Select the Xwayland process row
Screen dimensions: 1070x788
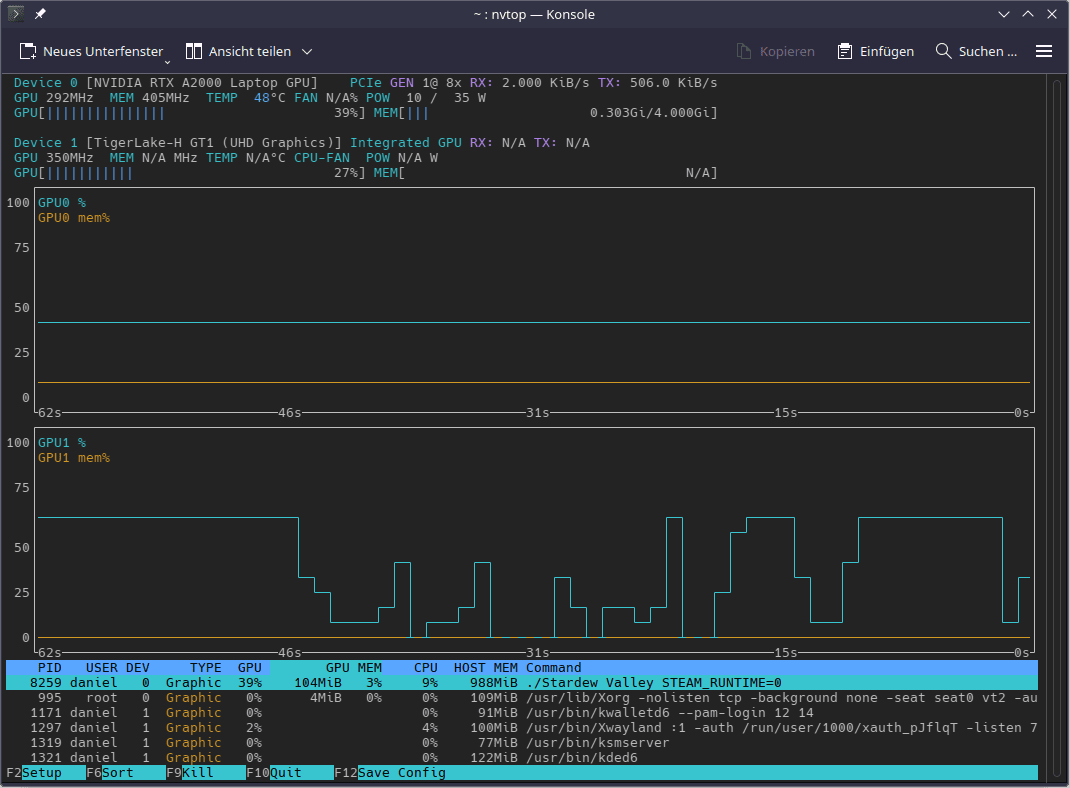522,727
